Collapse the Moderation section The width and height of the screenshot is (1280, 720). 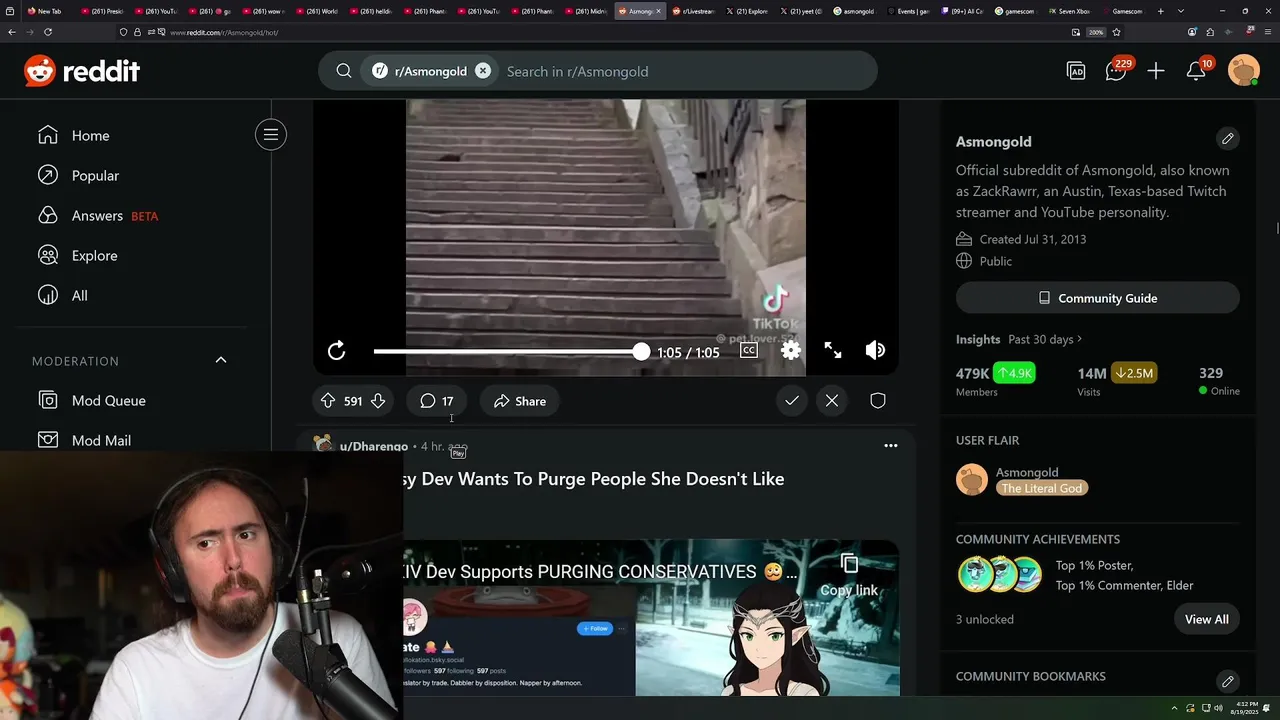pos(221,360)
